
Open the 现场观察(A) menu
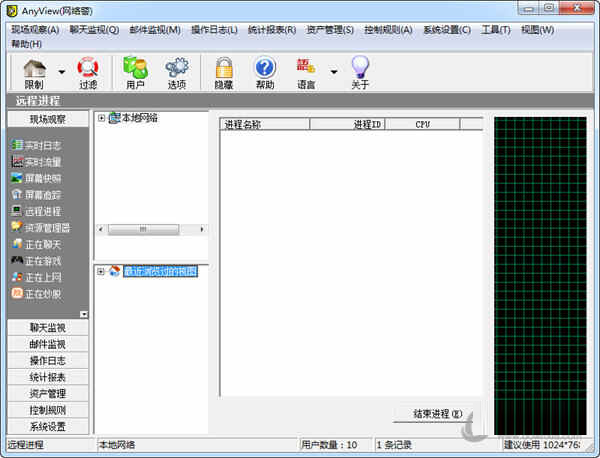click(x=35, y=30)
